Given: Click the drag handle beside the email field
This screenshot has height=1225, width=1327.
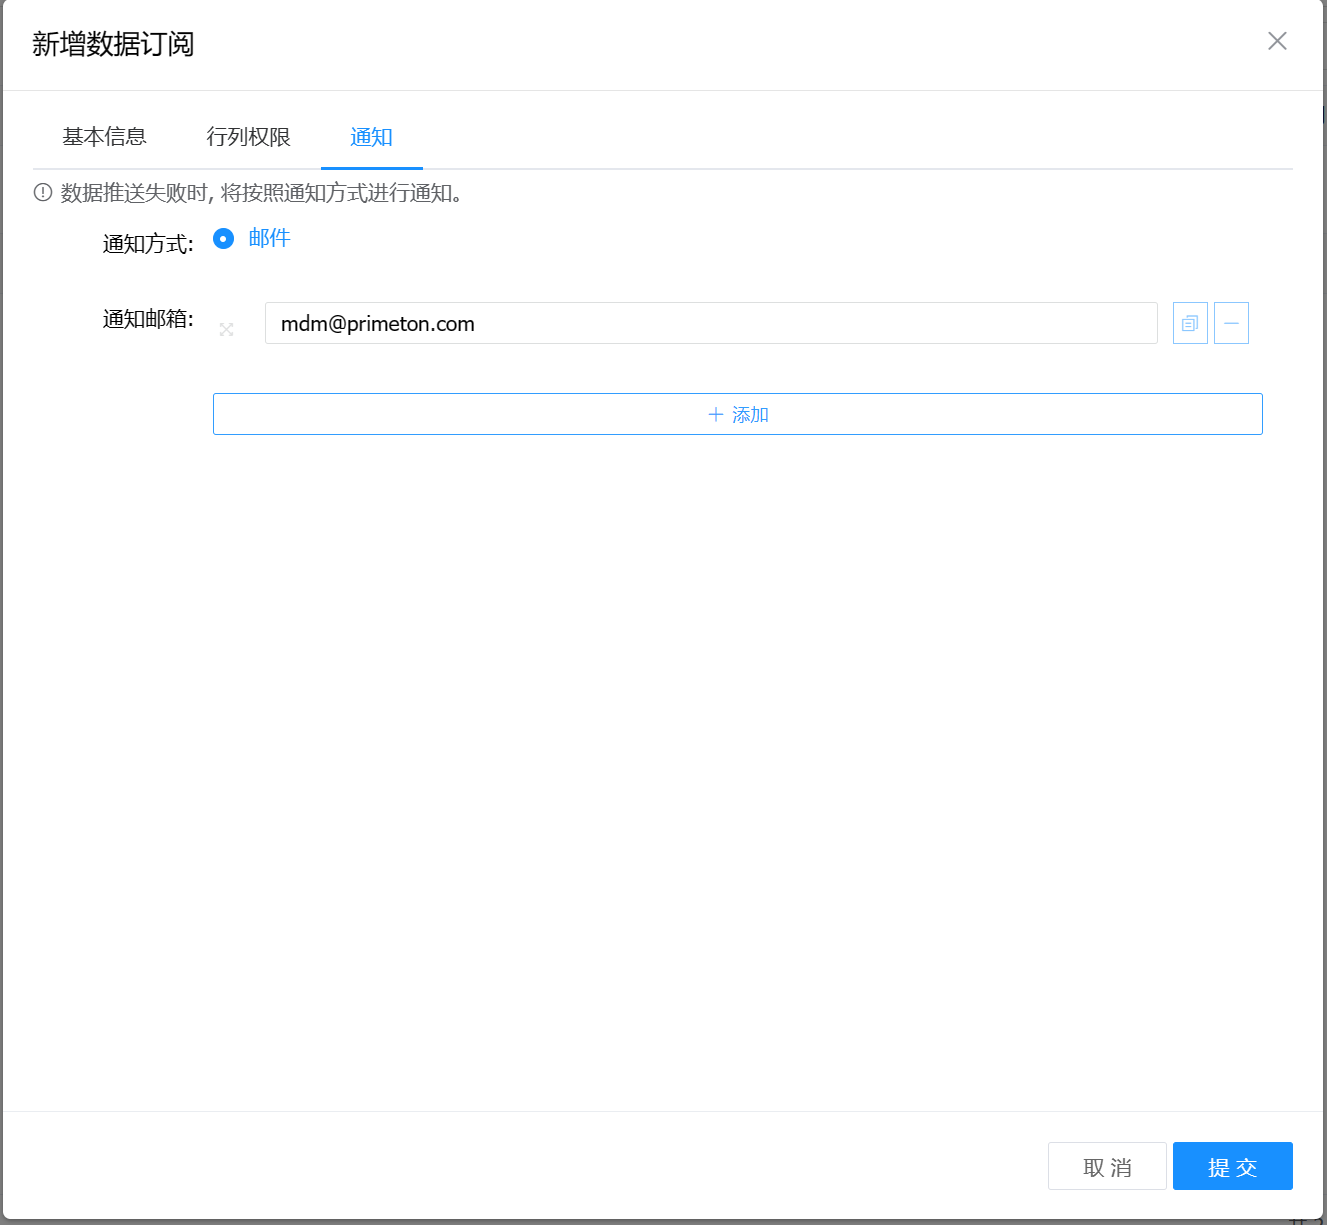Looking at the screenshot, I should [227, 329].
